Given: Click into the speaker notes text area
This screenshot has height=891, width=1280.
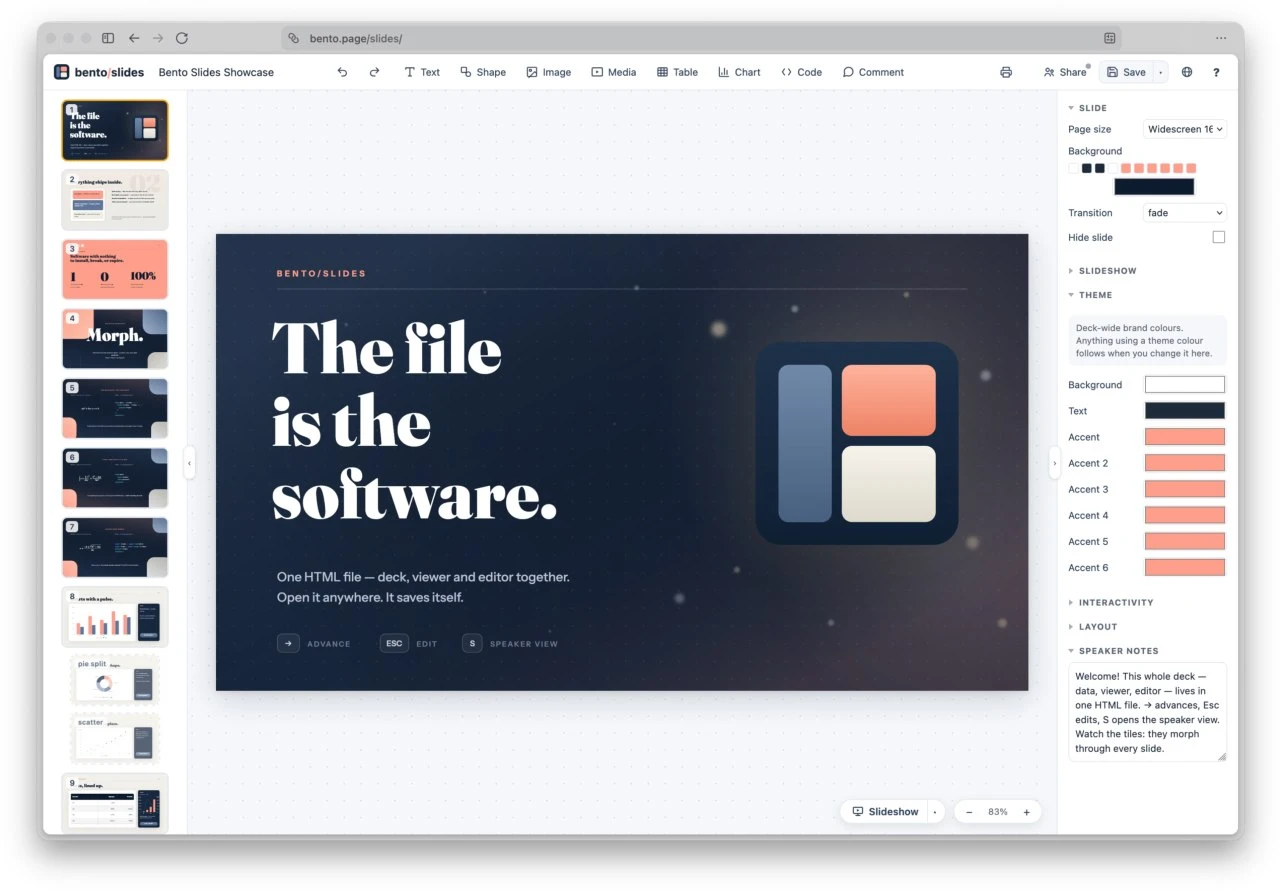Looking at the screenshot, I should (x=1147, y=712).
